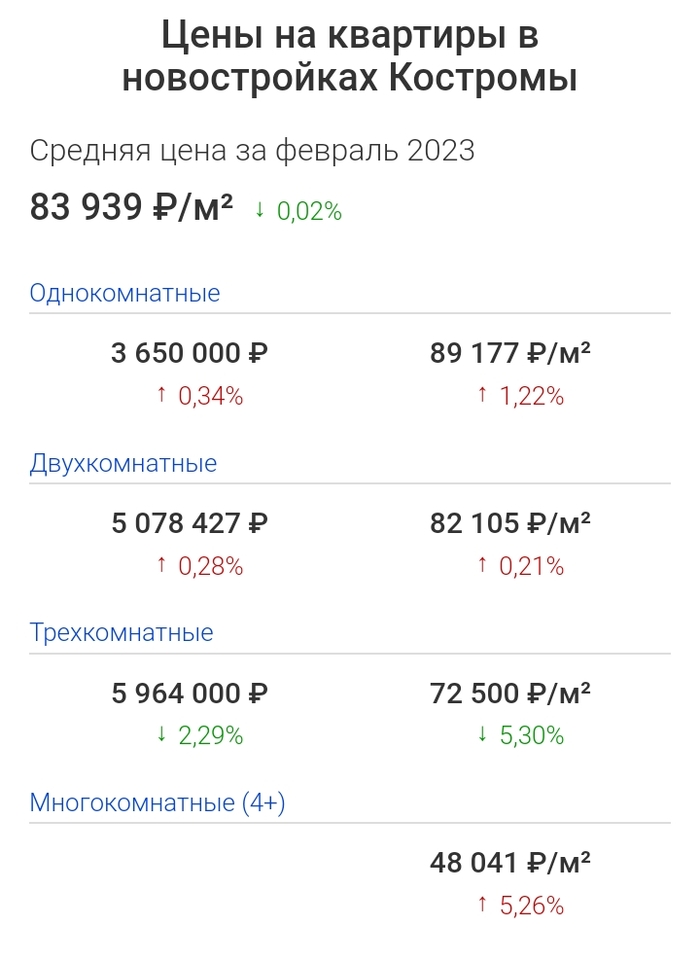Click the green down arrow beside 0,02%
Viewport: 700px width, 961px height.
click(x=260, y=210)
